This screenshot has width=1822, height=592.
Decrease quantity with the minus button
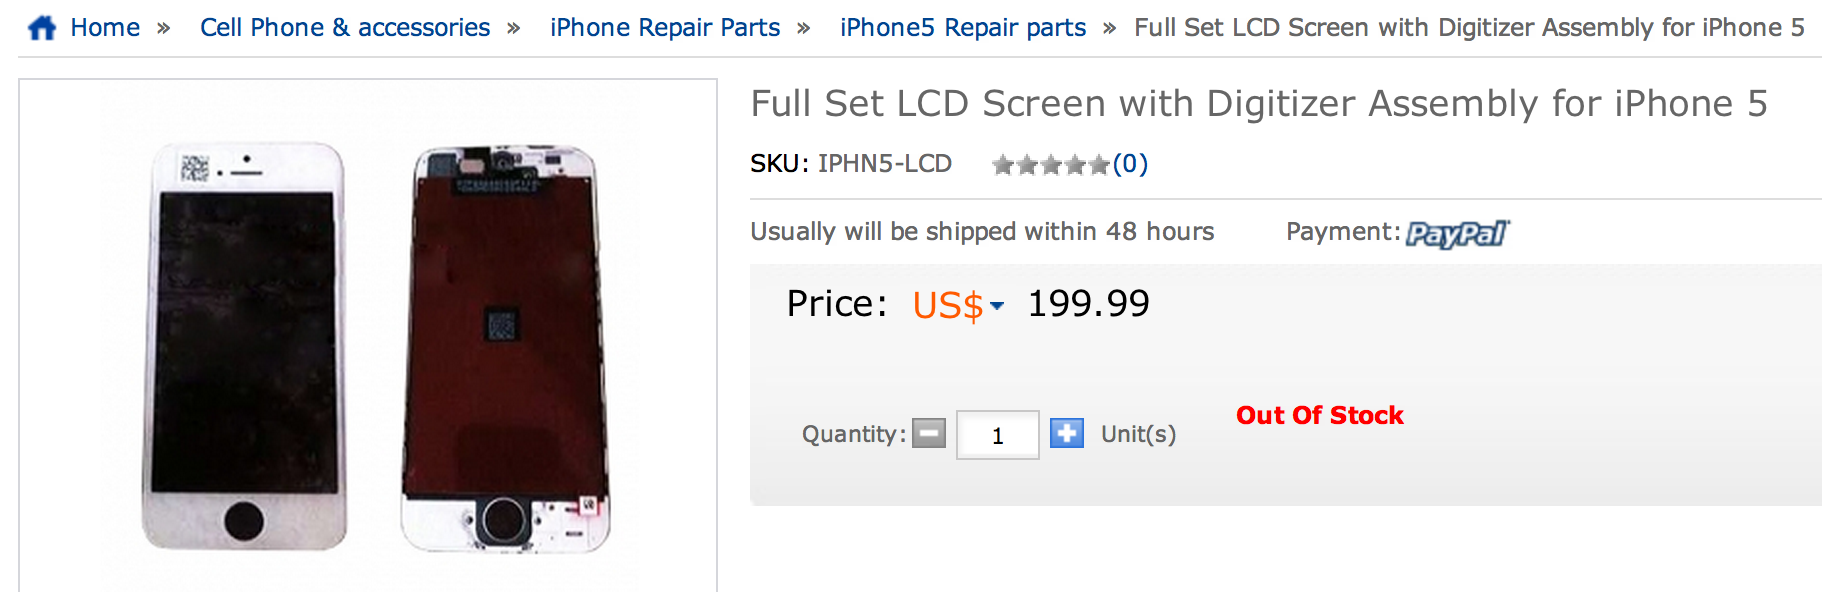pyautogui.click(x=929, y=434)
